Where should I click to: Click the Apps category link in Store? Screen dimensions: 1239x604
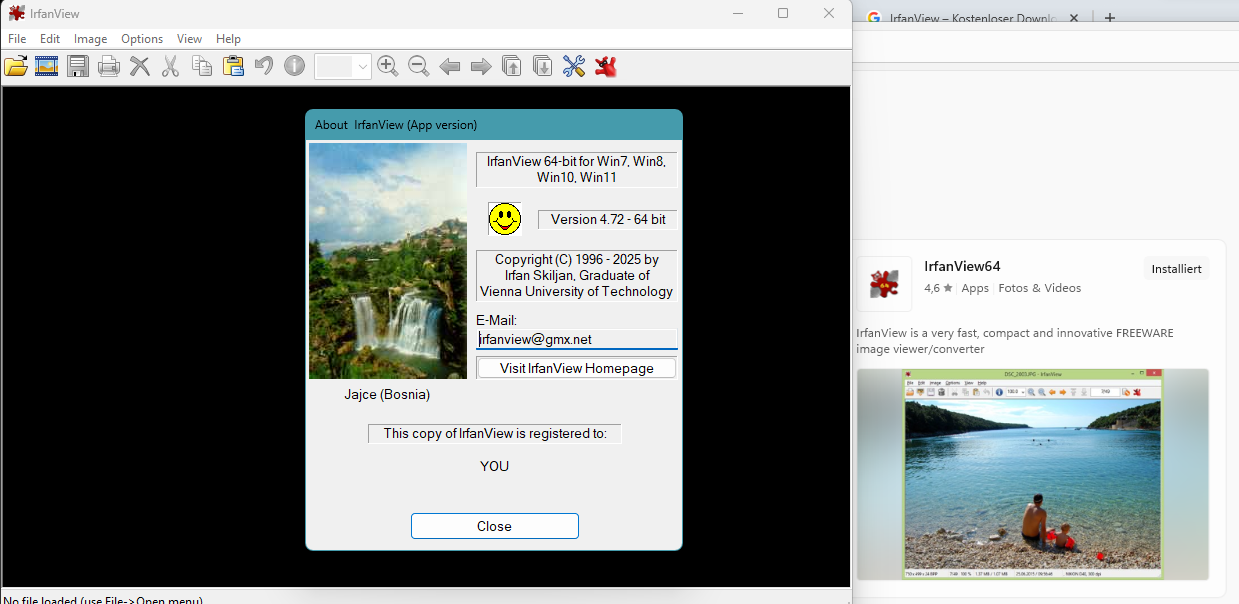point(974,288)
